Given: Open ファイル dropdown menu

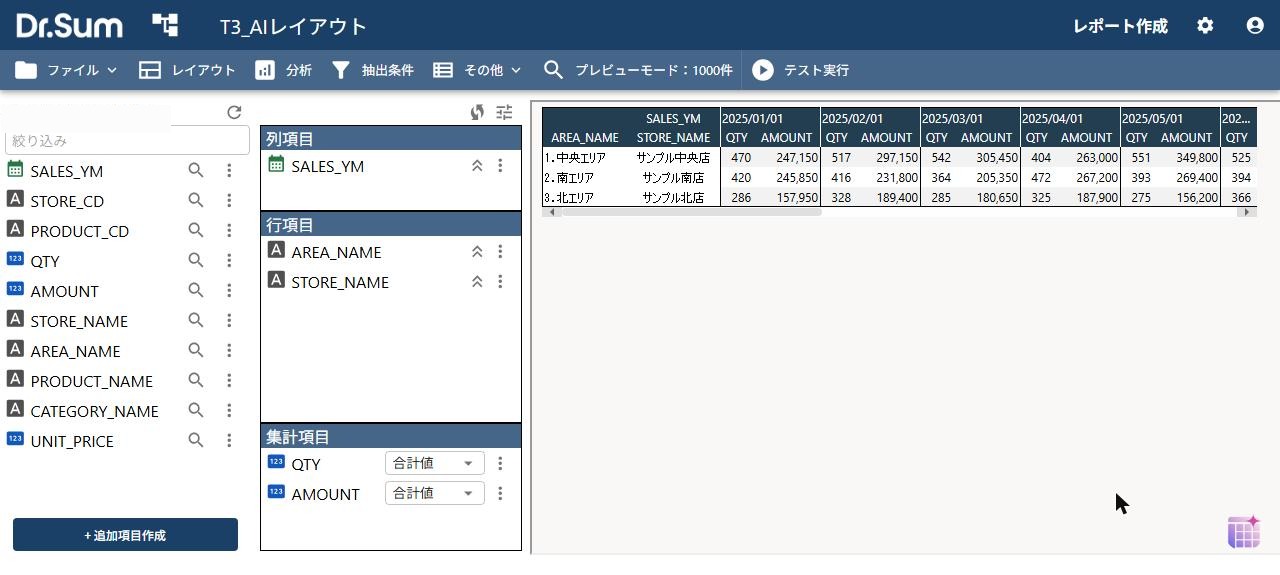Looking at the screenshot, I should tap(67, 70).
